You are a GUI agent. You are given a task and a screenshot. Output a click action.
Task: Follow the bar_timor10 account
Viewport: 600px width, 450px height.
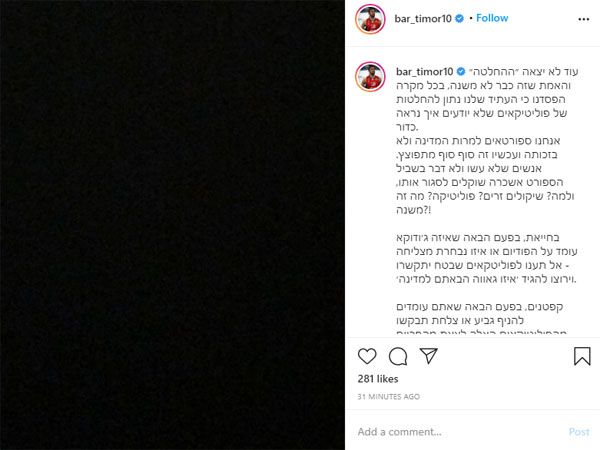pos(492,18)
